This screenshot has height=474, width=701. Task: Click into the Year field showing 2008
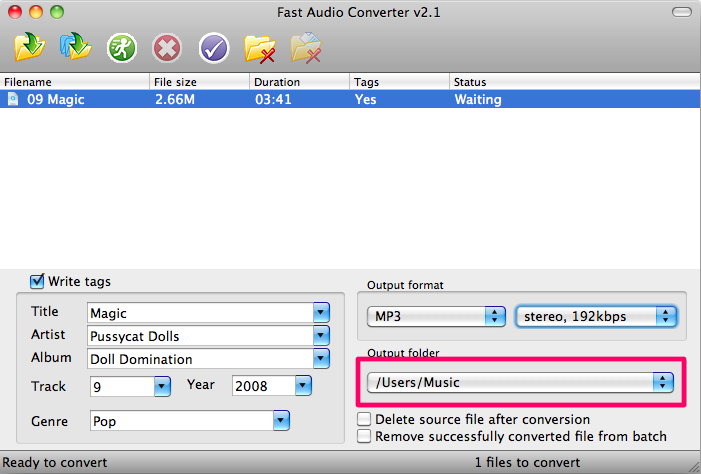point(264,385)
